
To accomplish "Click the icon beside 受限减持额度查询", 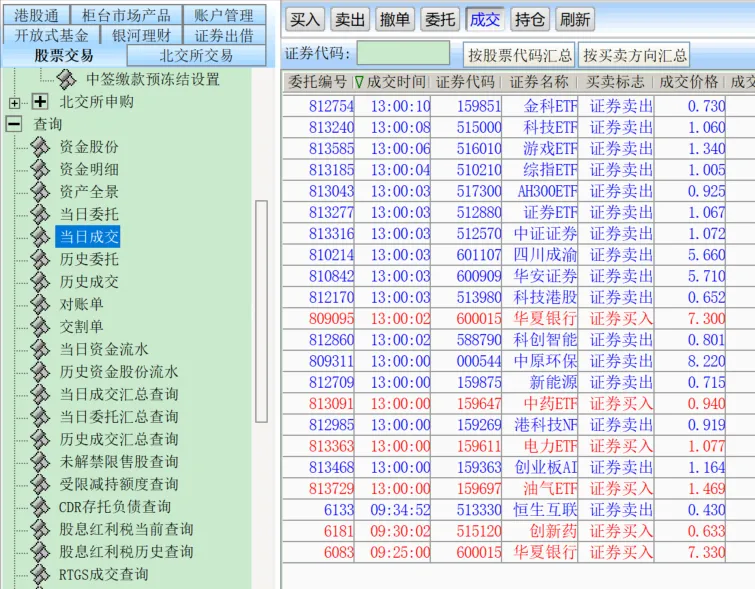I will [40, 484].
